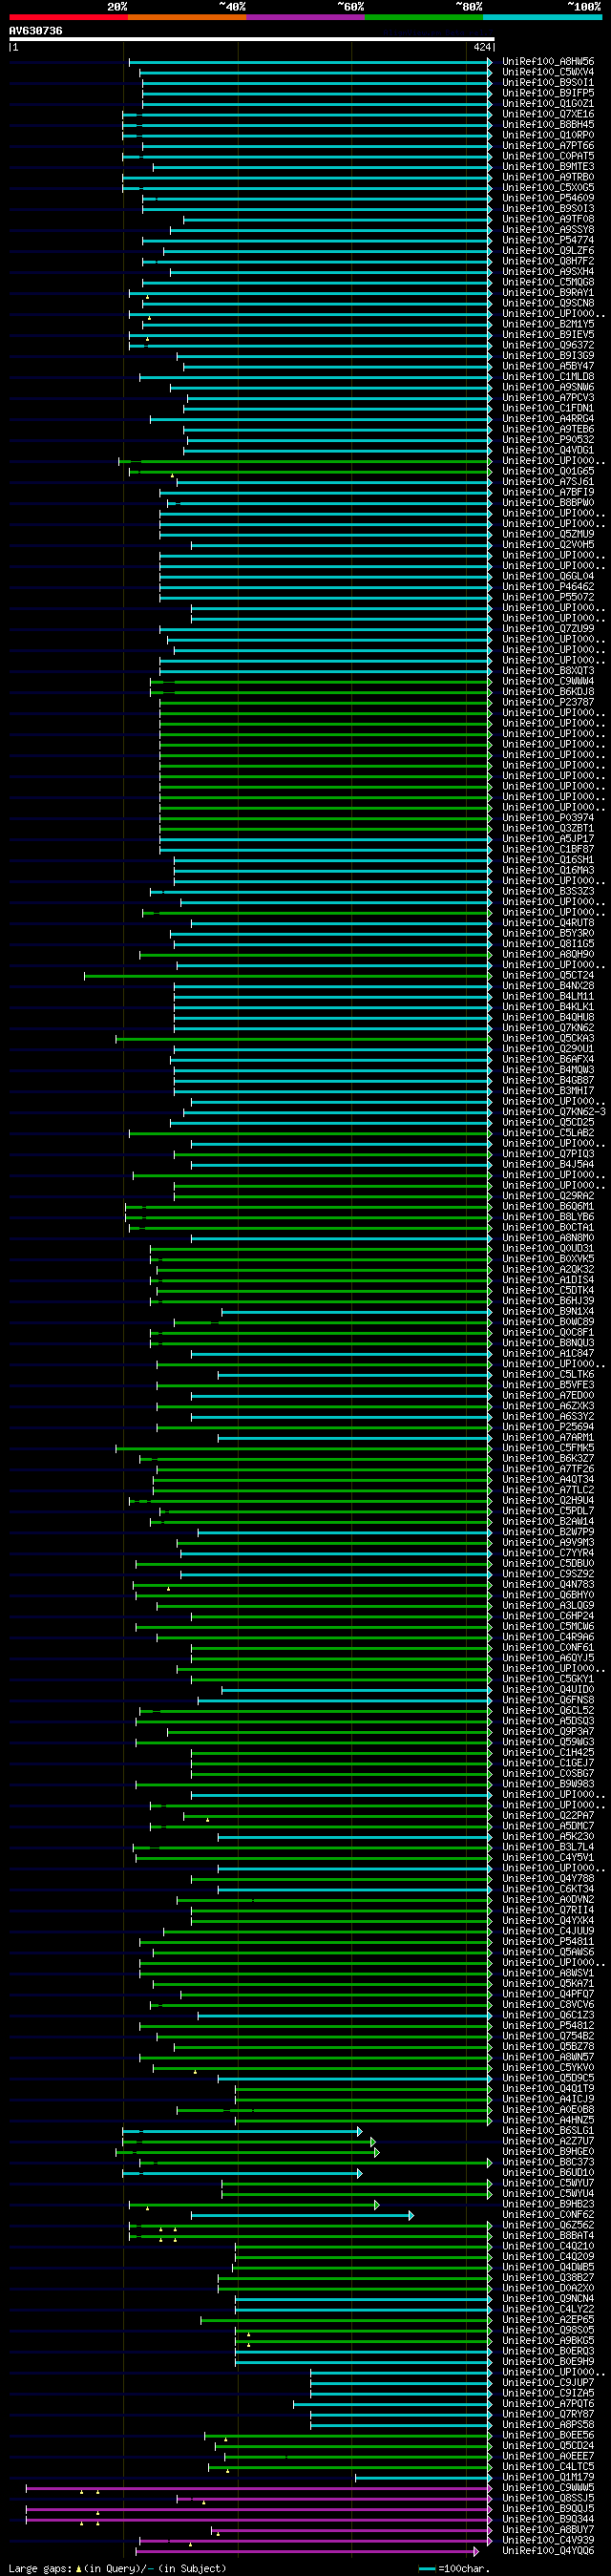Image resolution: width=611 pixels, height=2576 pixels.
Task: Select hit label UniRef100_C5LAB2
Action: 548,1133
